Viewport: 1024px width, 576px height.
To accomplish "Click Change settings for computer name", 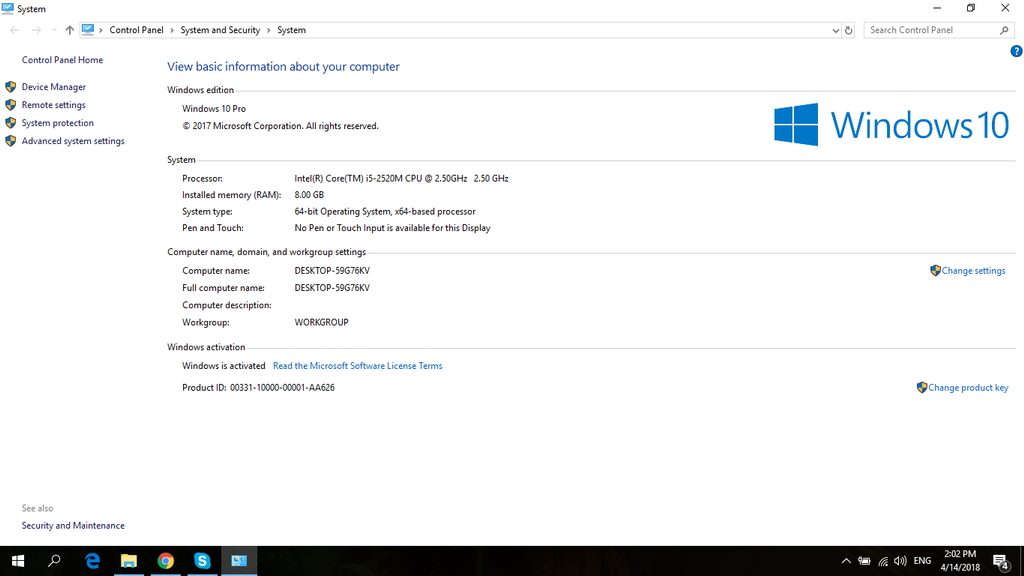I will click(x=973, y=270).
